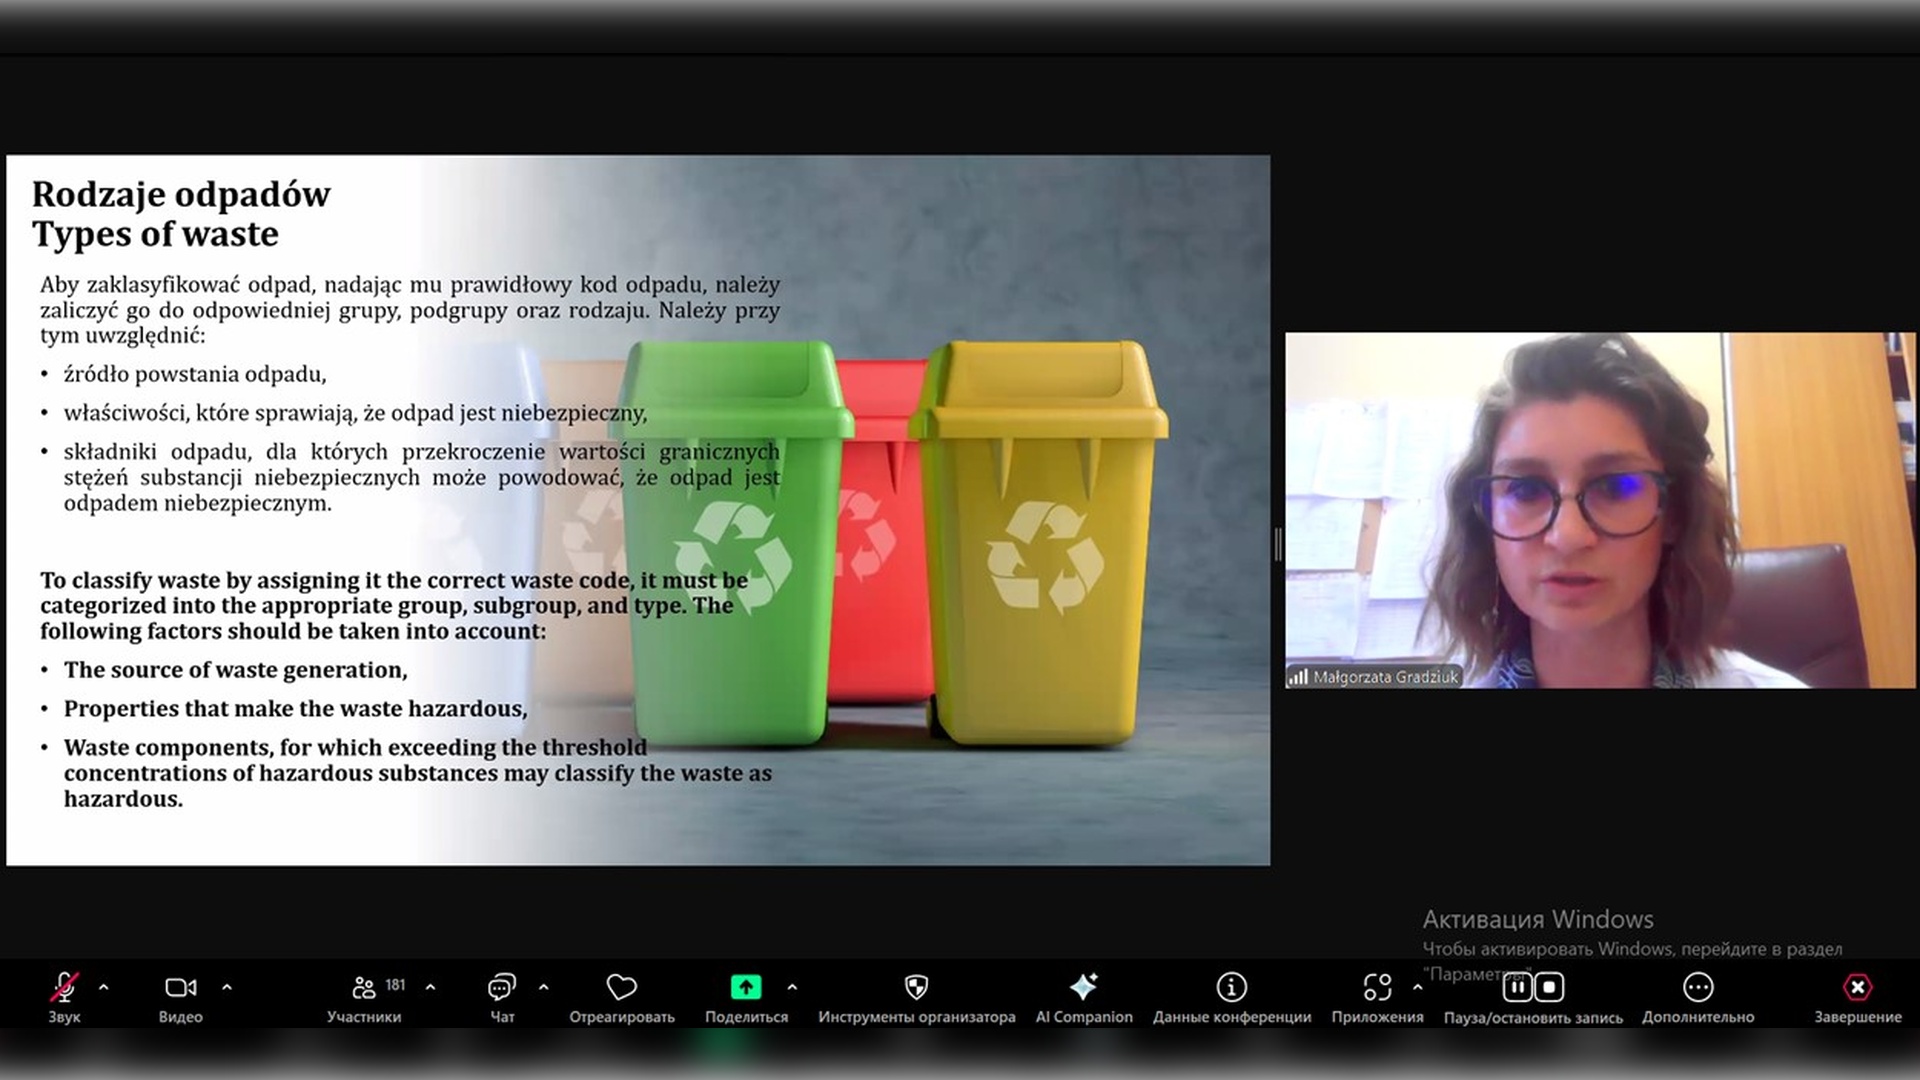
Task: End the meeting with the Завершение button
Action: point(1857,988)
